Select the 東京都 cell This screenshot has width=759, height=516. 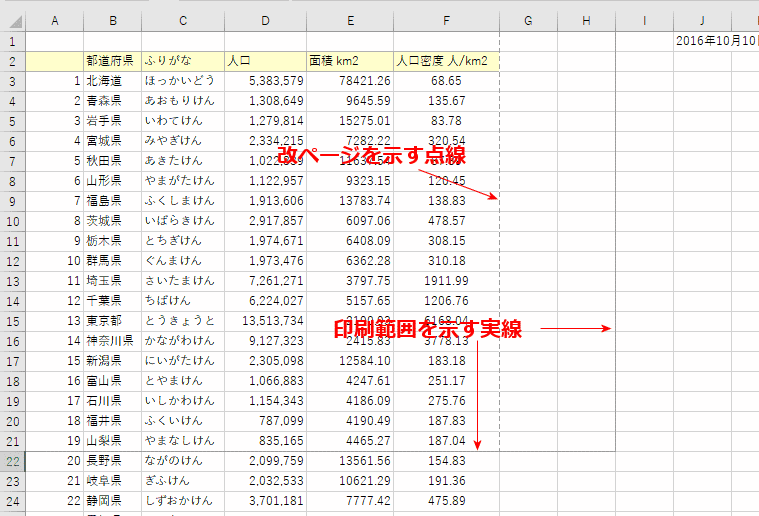tap(112, 321)
